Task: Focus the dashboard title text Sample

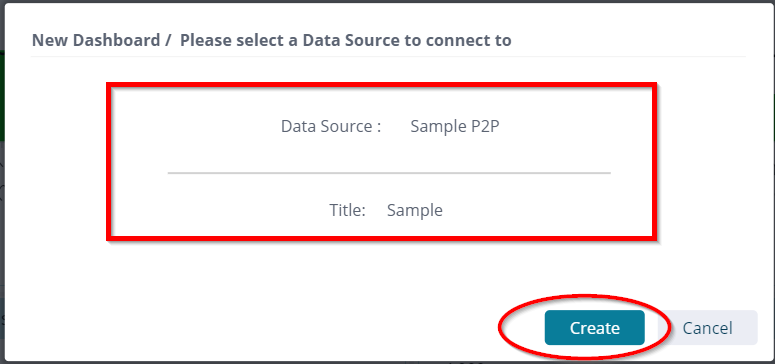Action: (x=415, y=210)
